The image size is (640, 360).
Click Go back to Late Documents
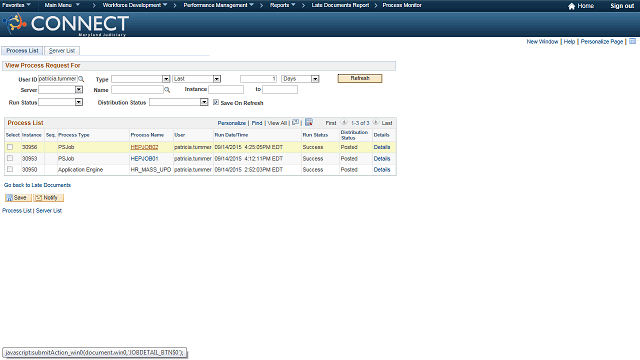[x=37, y=185]
